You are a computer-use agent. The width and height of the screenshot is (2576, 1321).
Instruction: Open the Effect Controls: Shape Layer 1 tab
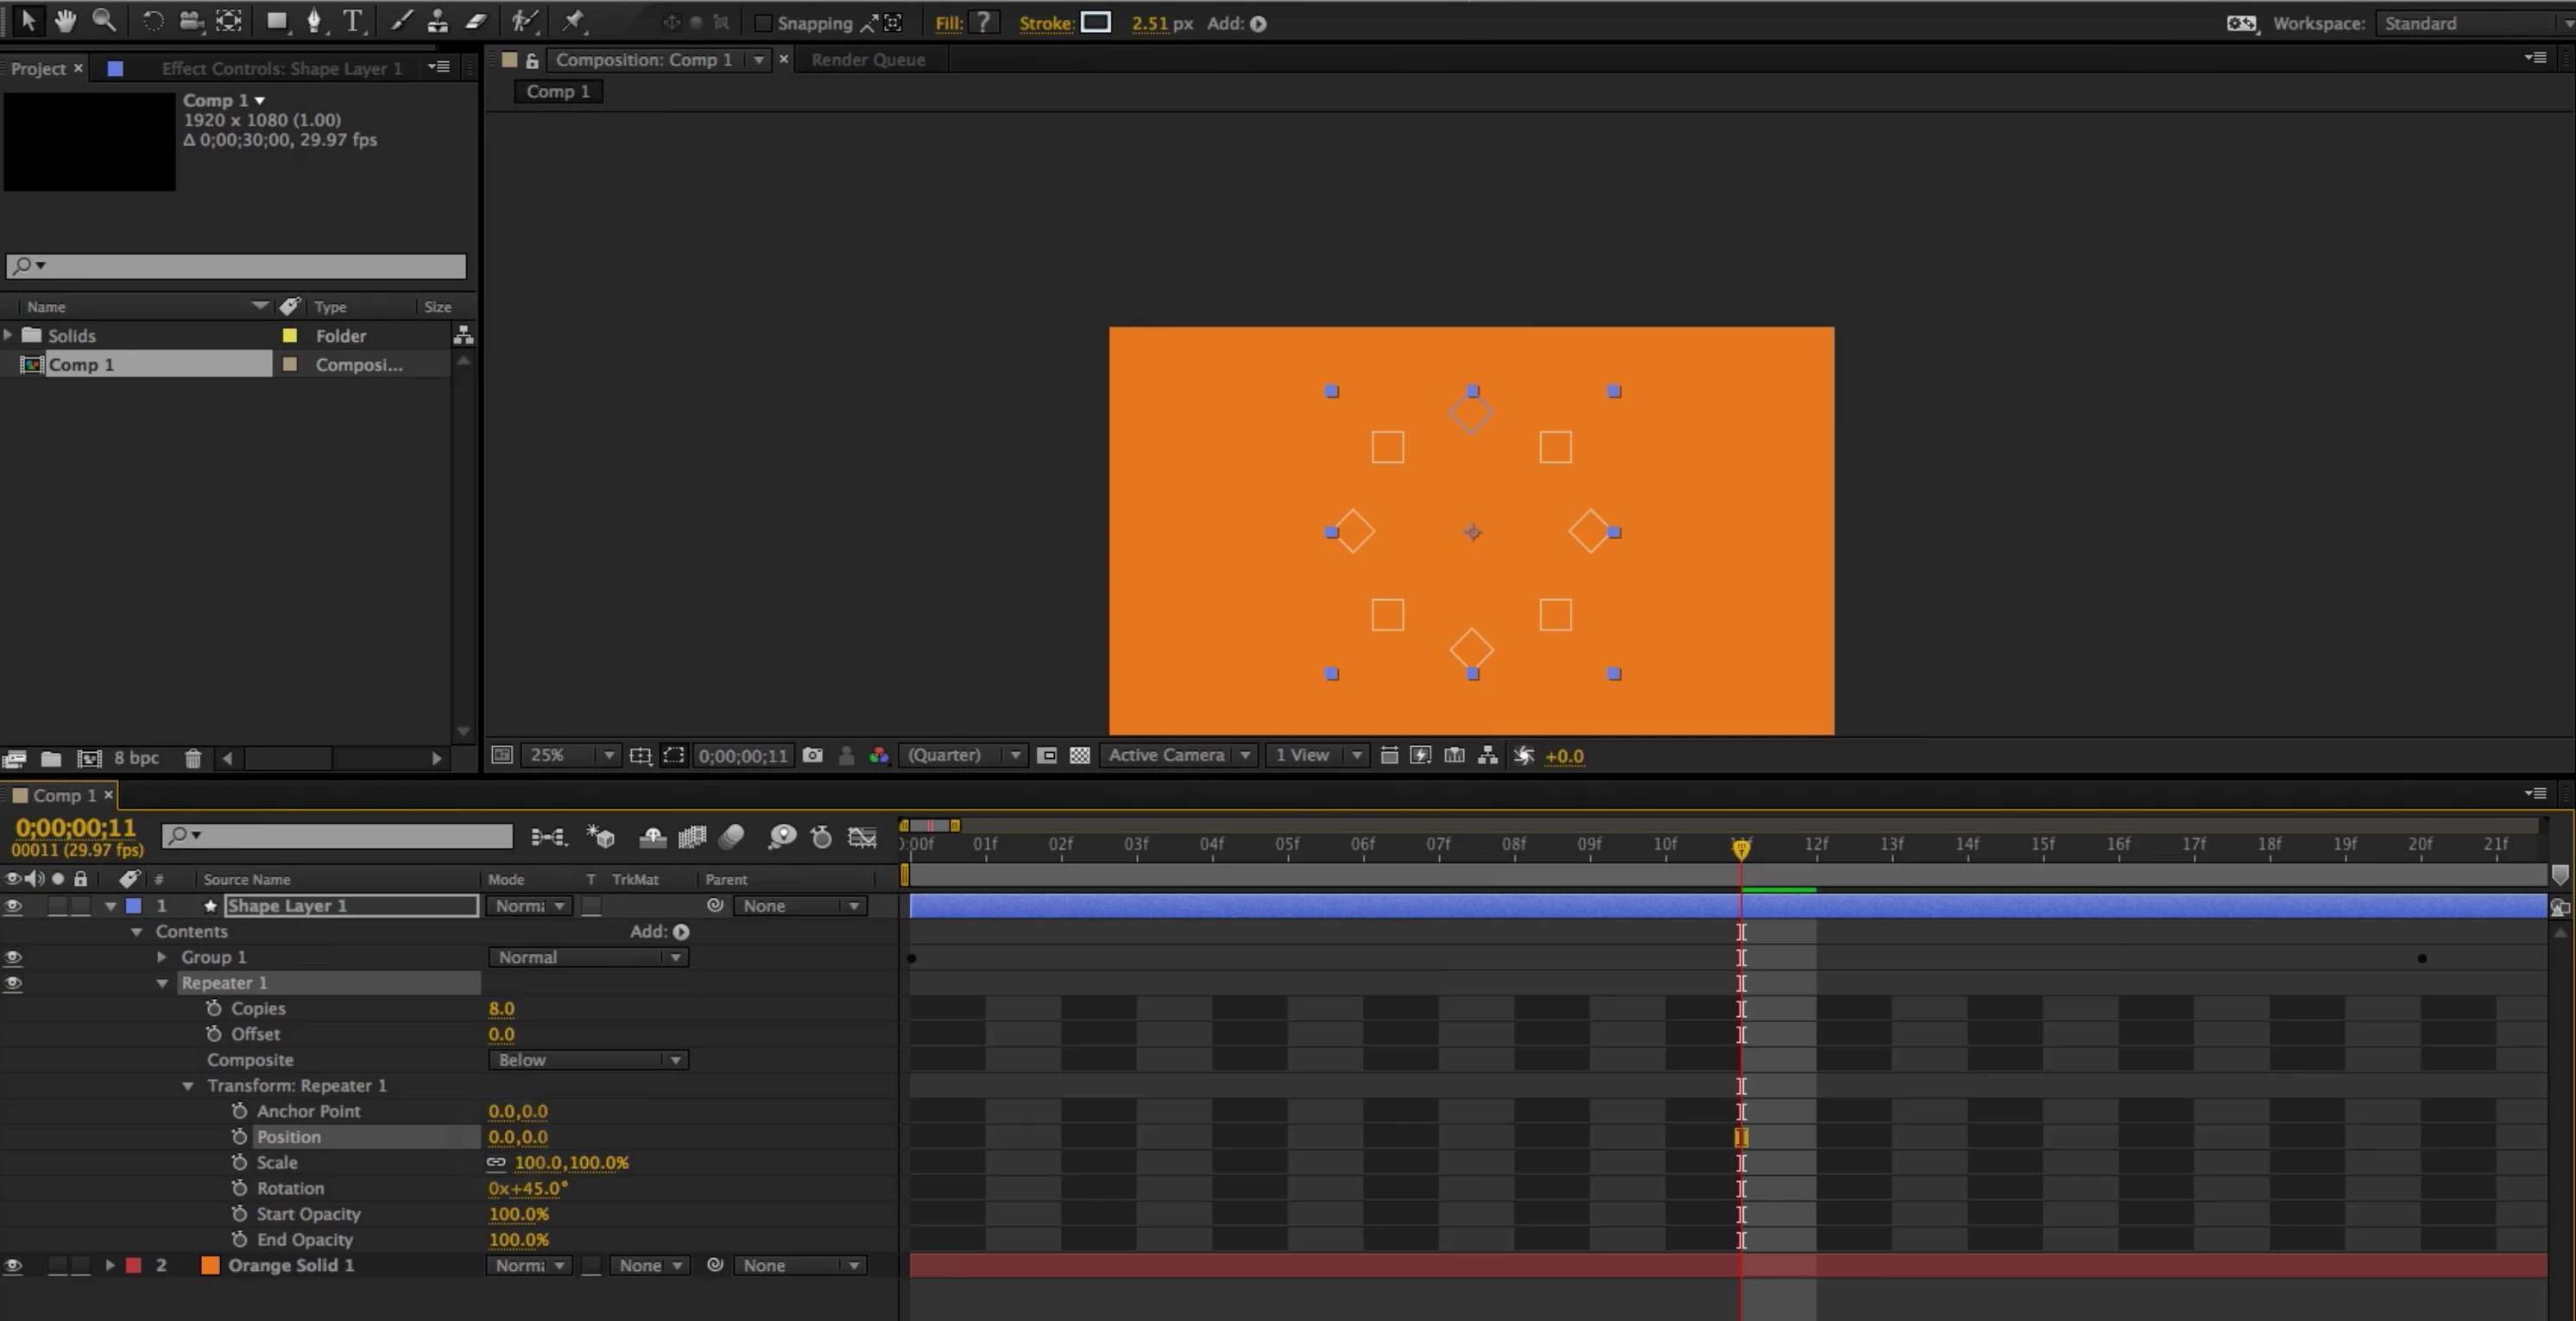click(281, 68)
